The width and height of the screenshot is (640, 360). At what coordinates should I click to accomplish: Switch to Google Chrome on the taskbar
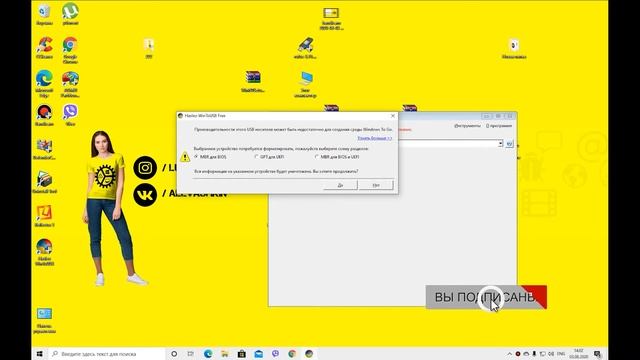tap(292, 353)
